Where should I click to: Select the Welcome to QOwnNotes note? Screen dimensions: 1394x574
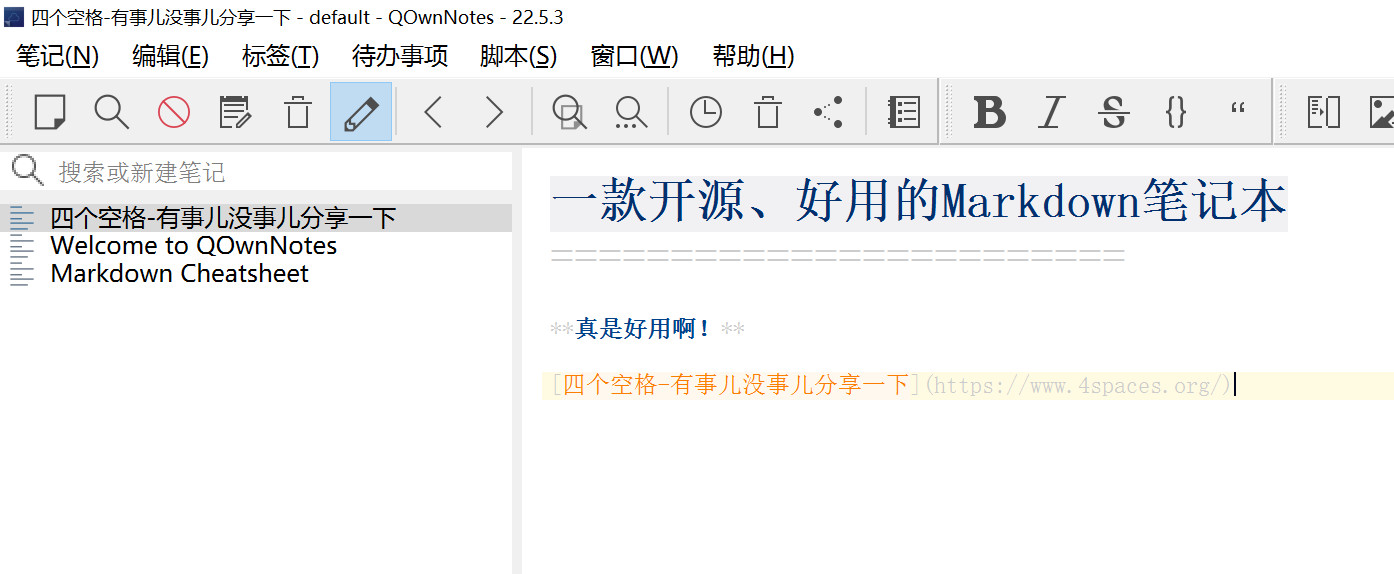pos(193,246)
